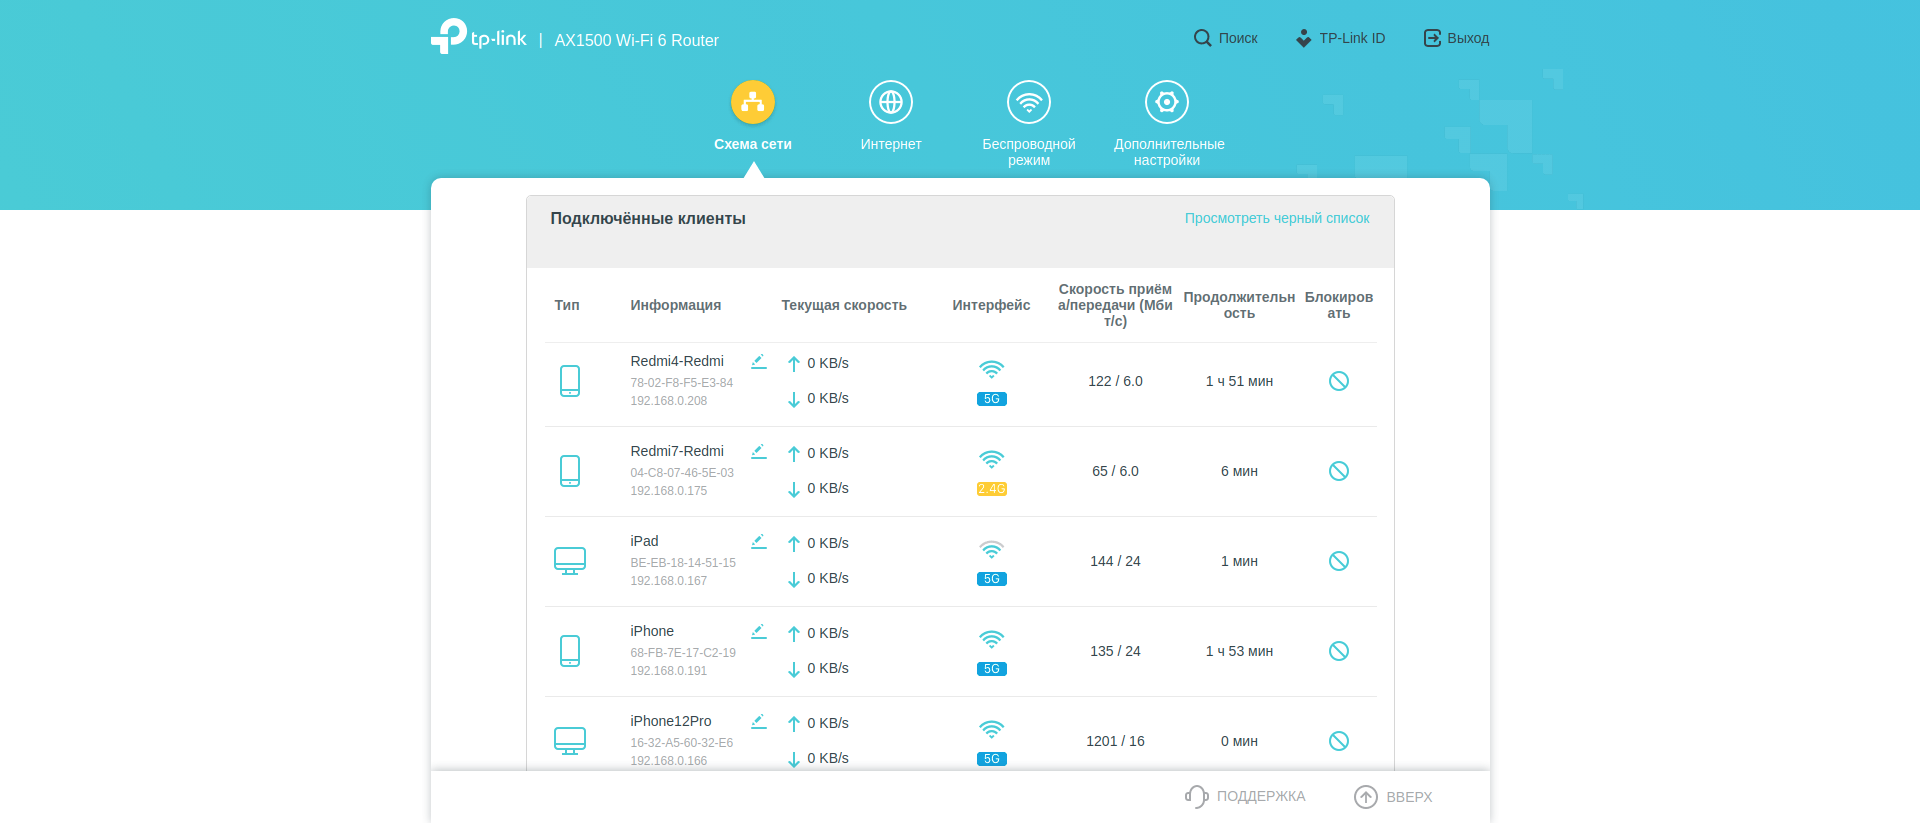
Task: Click the ПОДДЕРЖКА support link
Action: (x=1246, y=796)
